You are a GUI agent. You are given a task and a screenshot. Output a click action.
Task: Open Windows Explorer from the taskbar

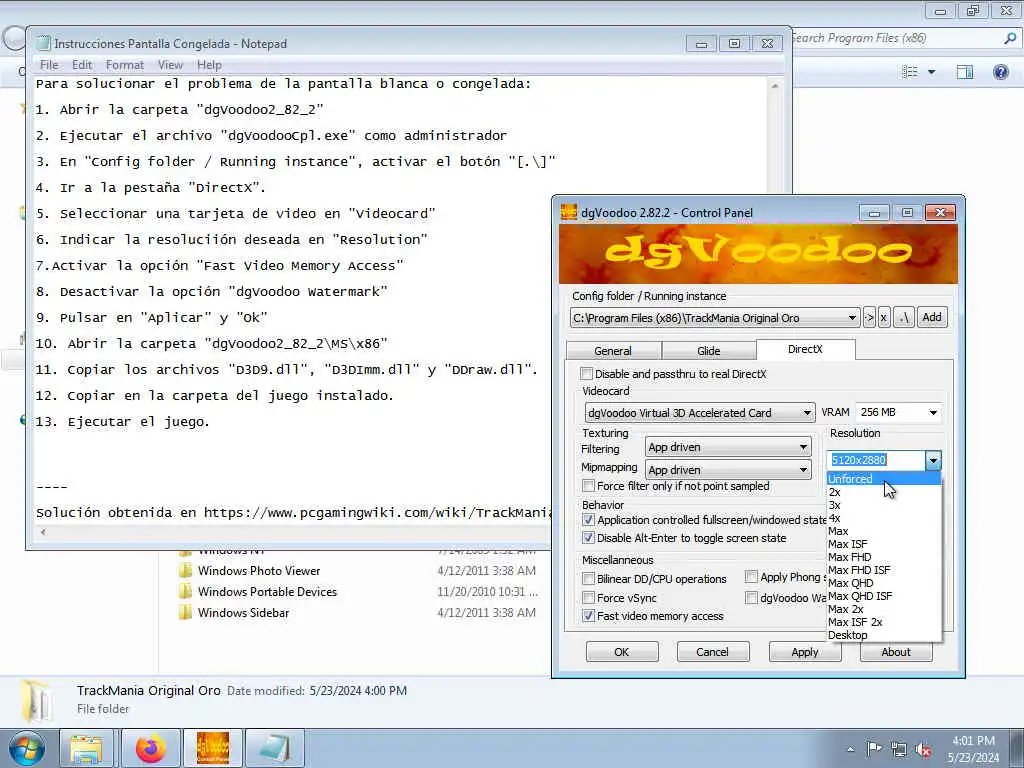tap(86, 748)
